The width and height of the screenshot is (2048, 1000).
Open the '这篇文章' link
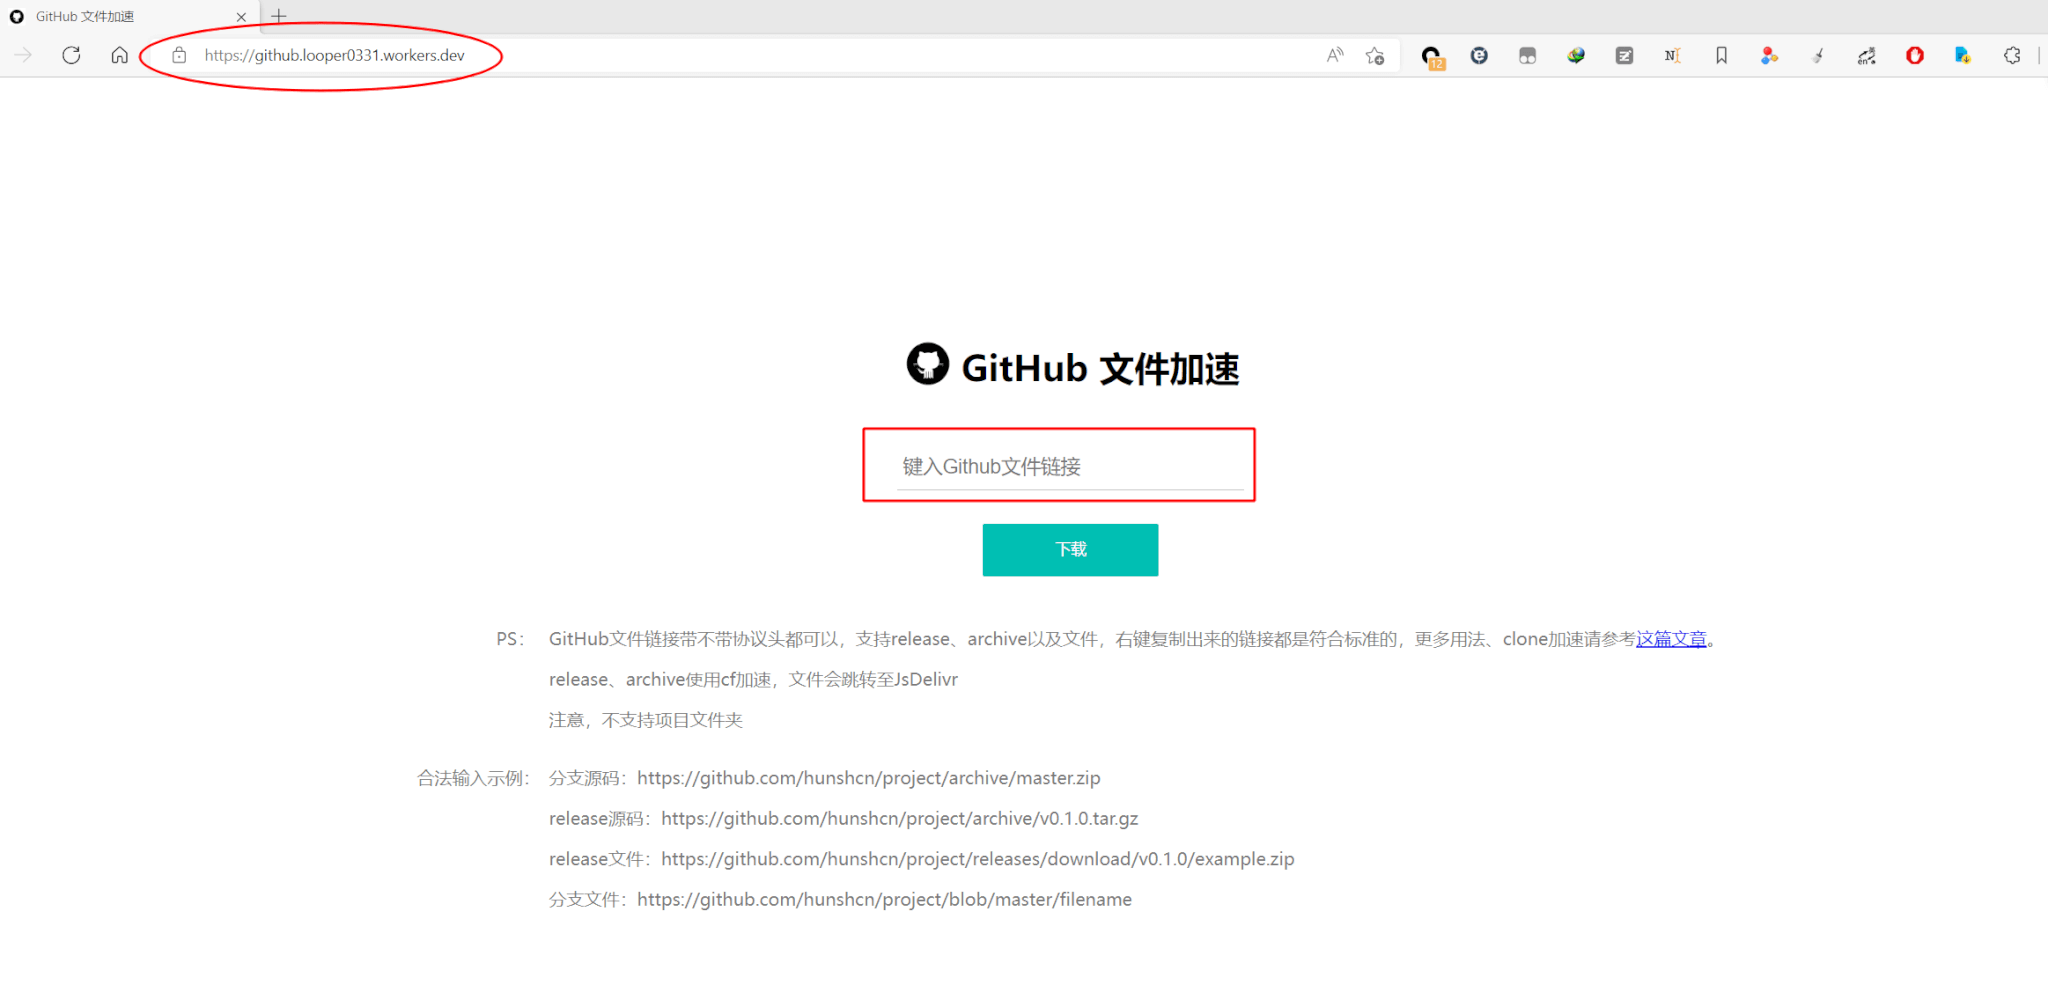1671,639
